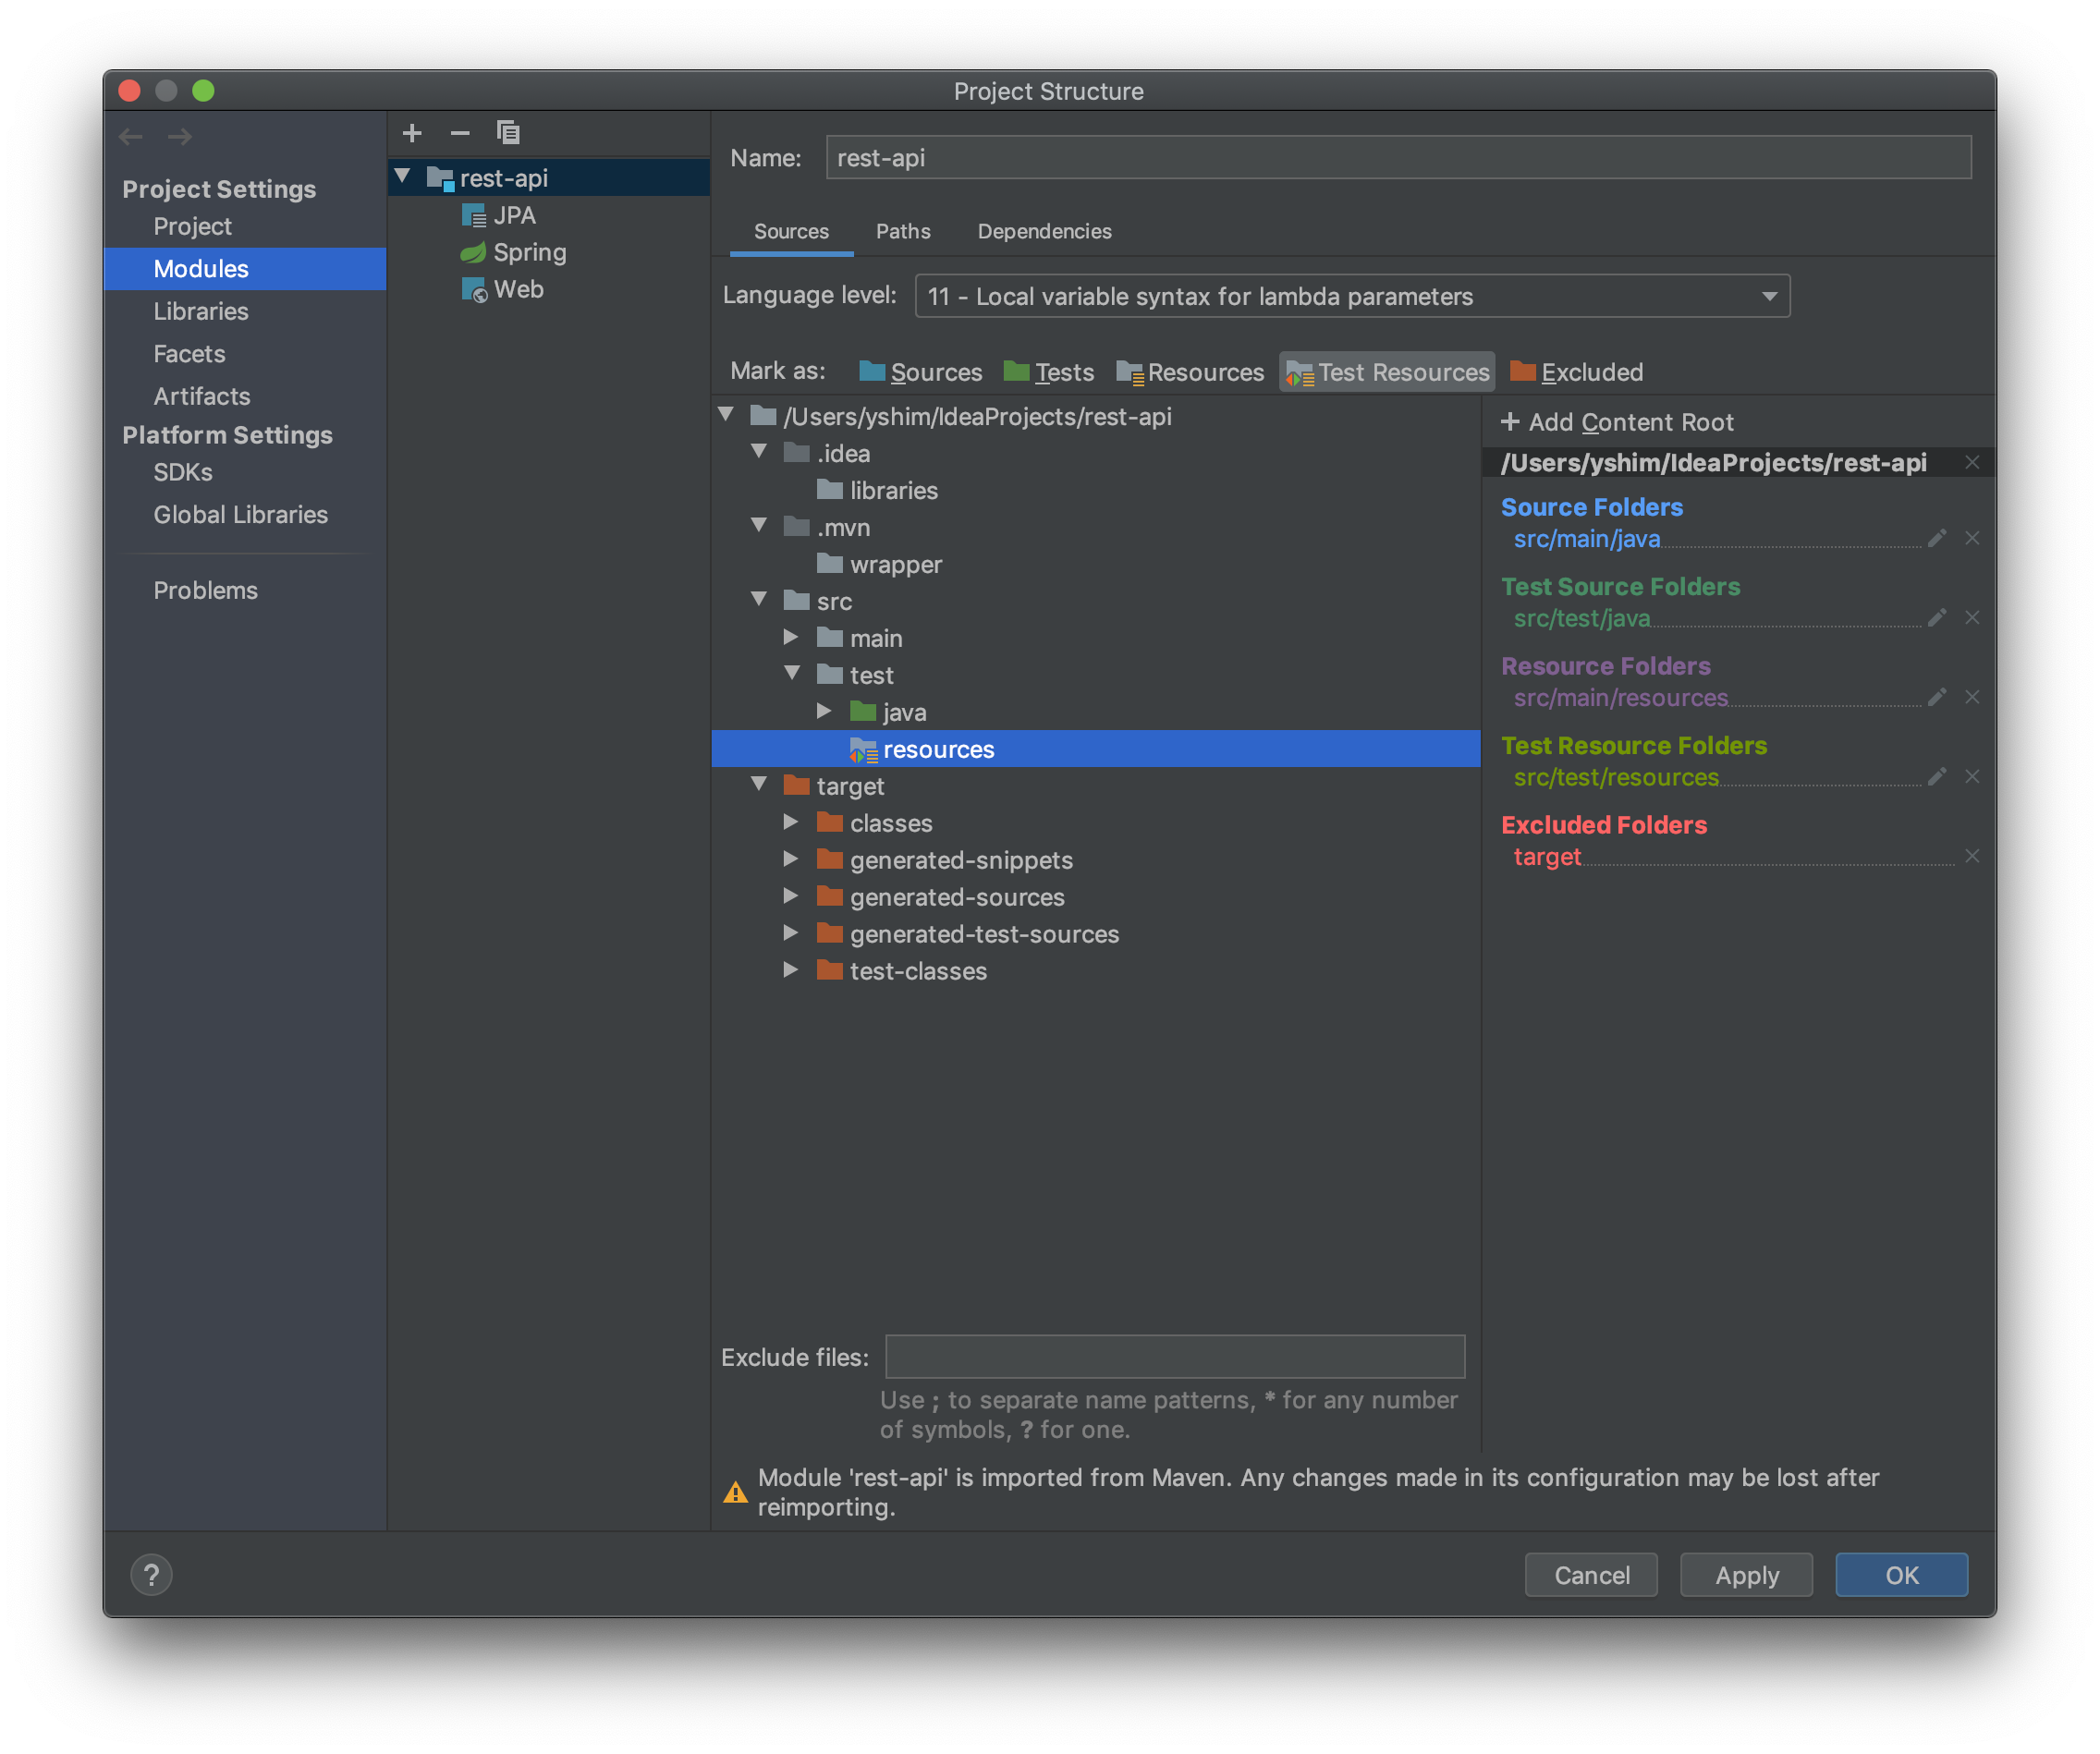Collapse the target folder
The height and width of the screenshot is (1754, 2100).
(759, 785)
